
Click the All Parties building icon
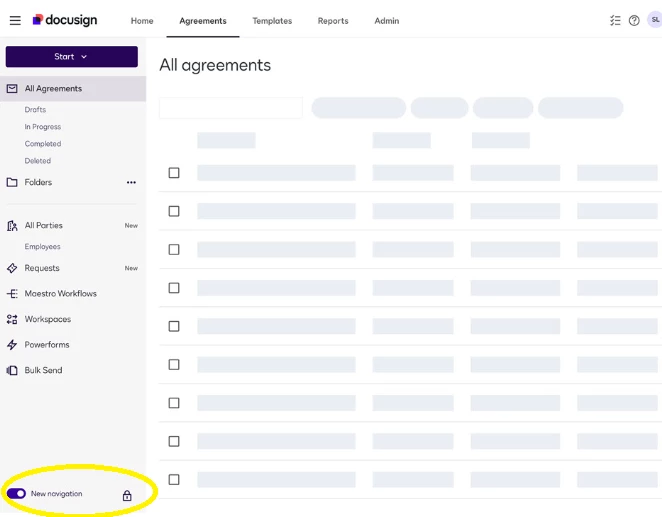pyautogui.click(x=12, y=226)
